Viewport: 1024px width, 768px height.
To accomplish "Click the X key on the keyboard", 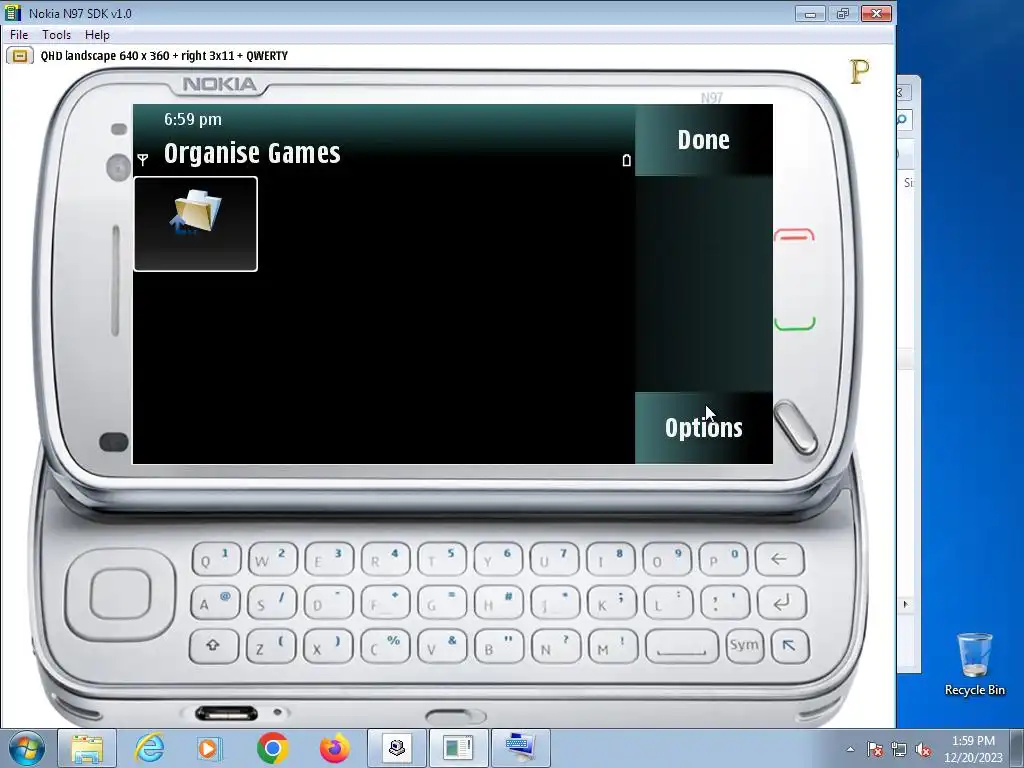I will 328,646.
